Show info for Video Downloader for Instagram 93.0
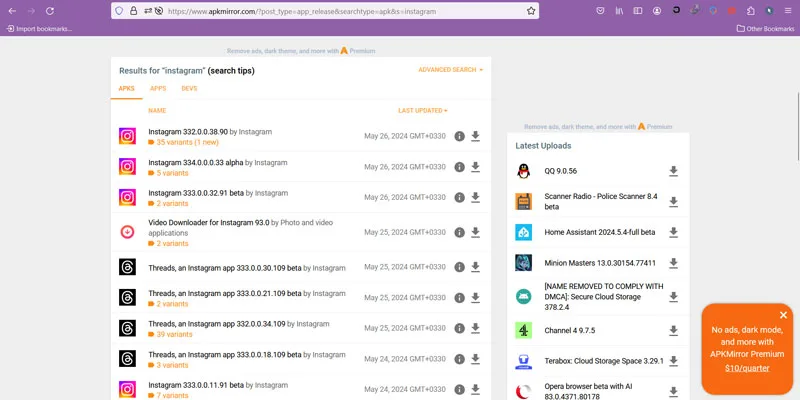This screenshot has width=800, height=400. 460,232
